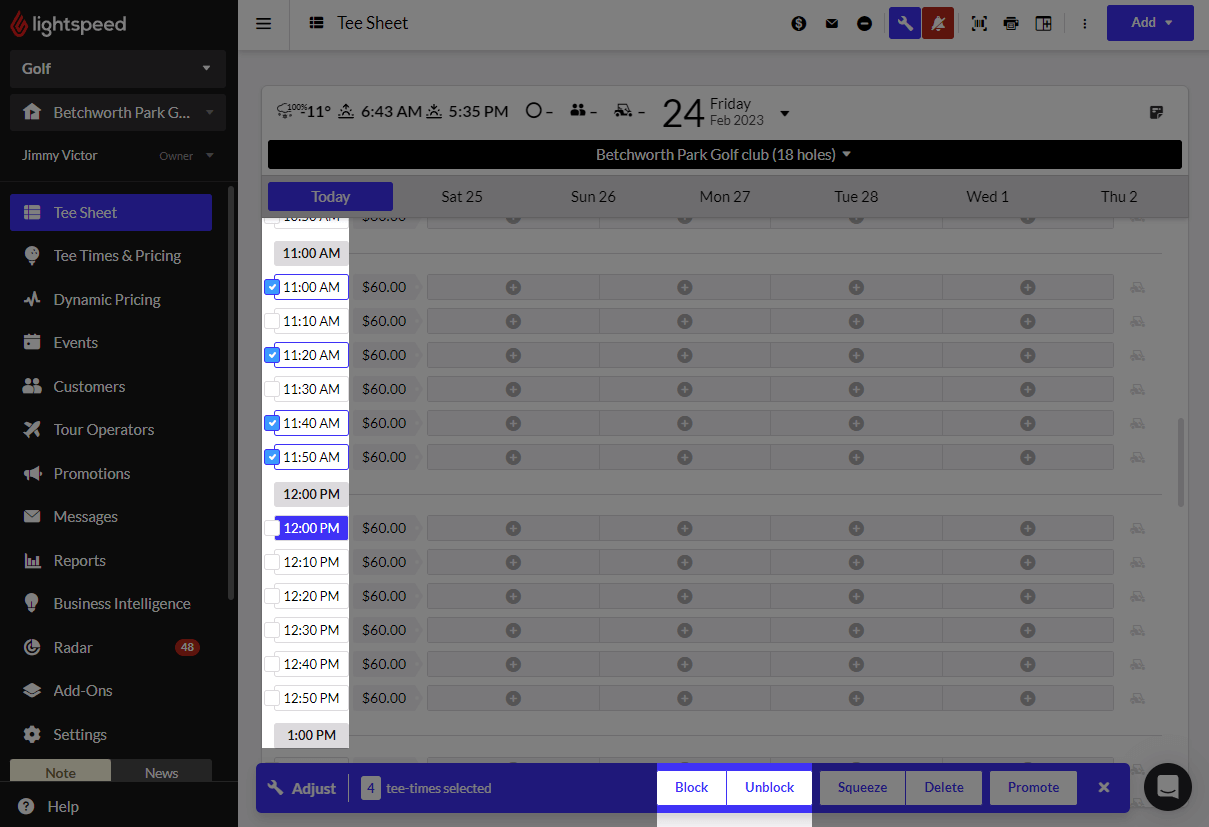Print the tee sheet with printer icon
Image resolution: width=1209 pixels, height=827 pixels.
click(1011, 23)
